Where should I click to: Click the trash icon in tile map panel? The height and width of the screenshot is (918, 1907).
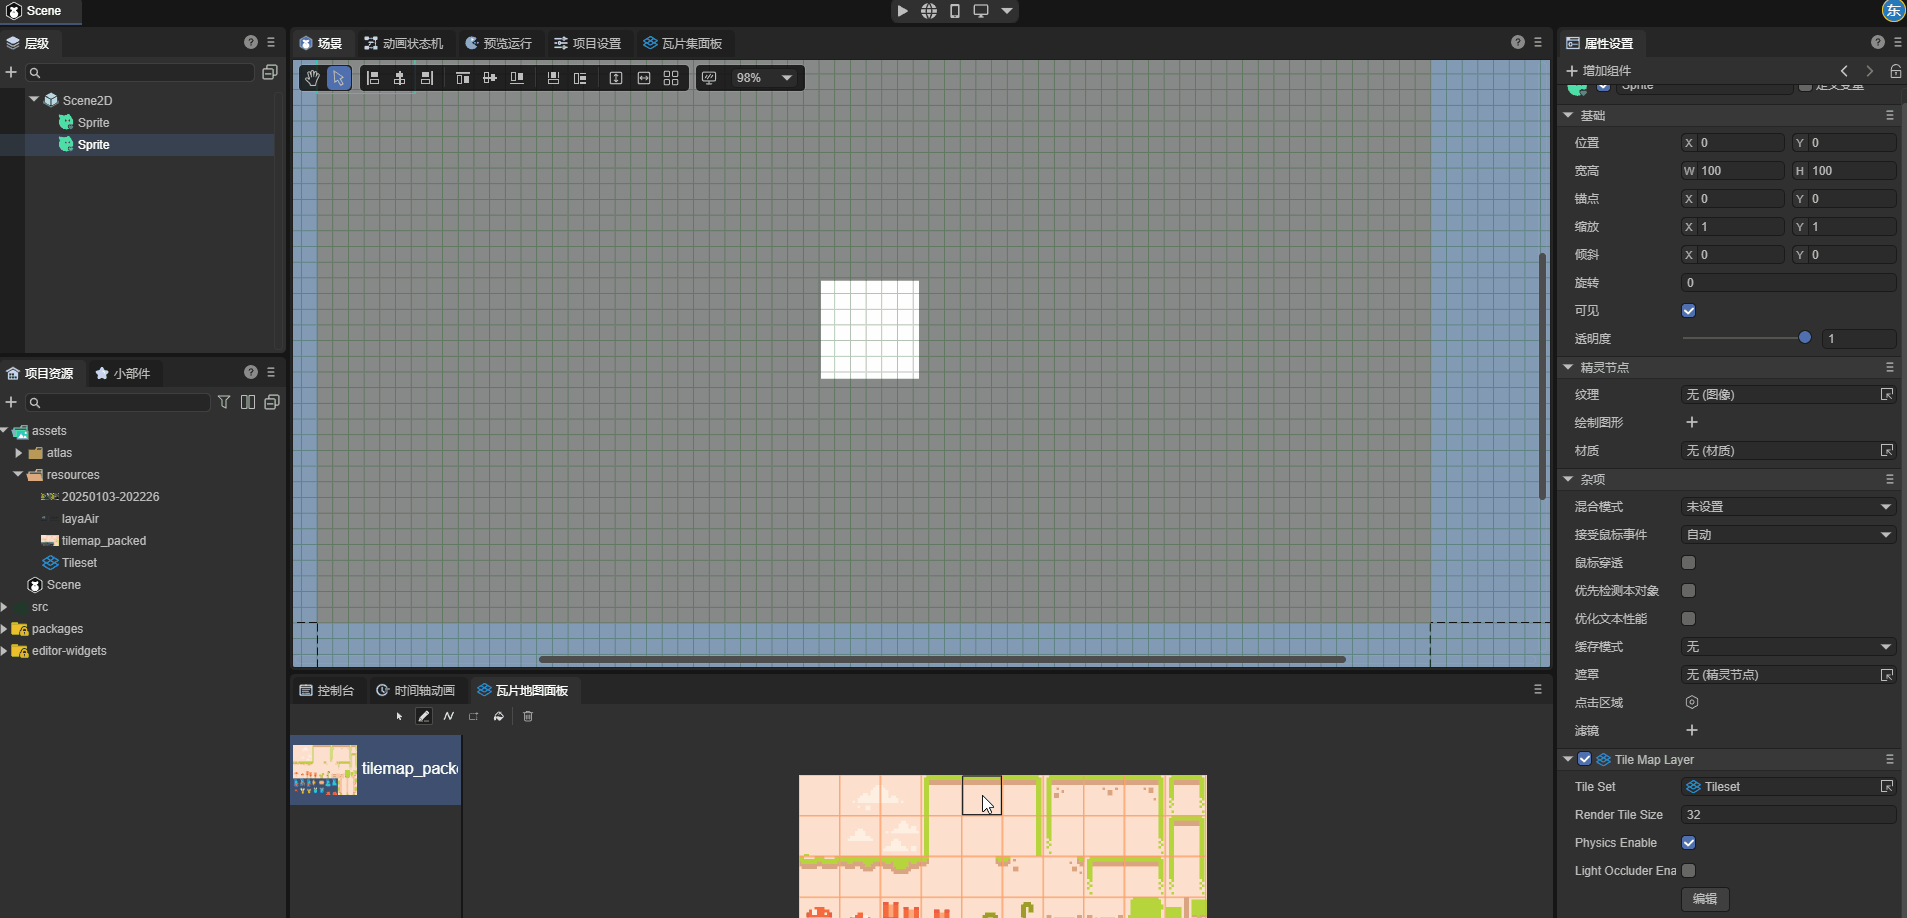point(528,716)
